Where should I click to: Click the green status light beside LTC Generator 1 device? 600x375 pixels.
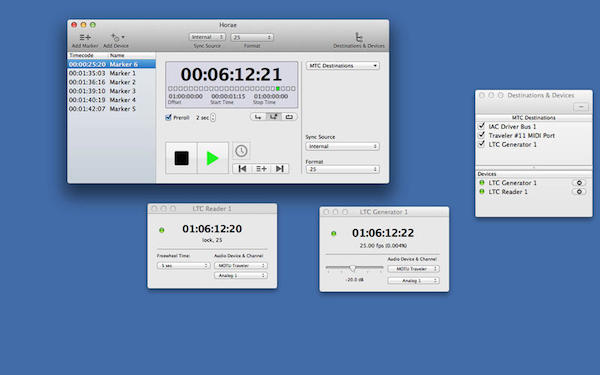482,183
